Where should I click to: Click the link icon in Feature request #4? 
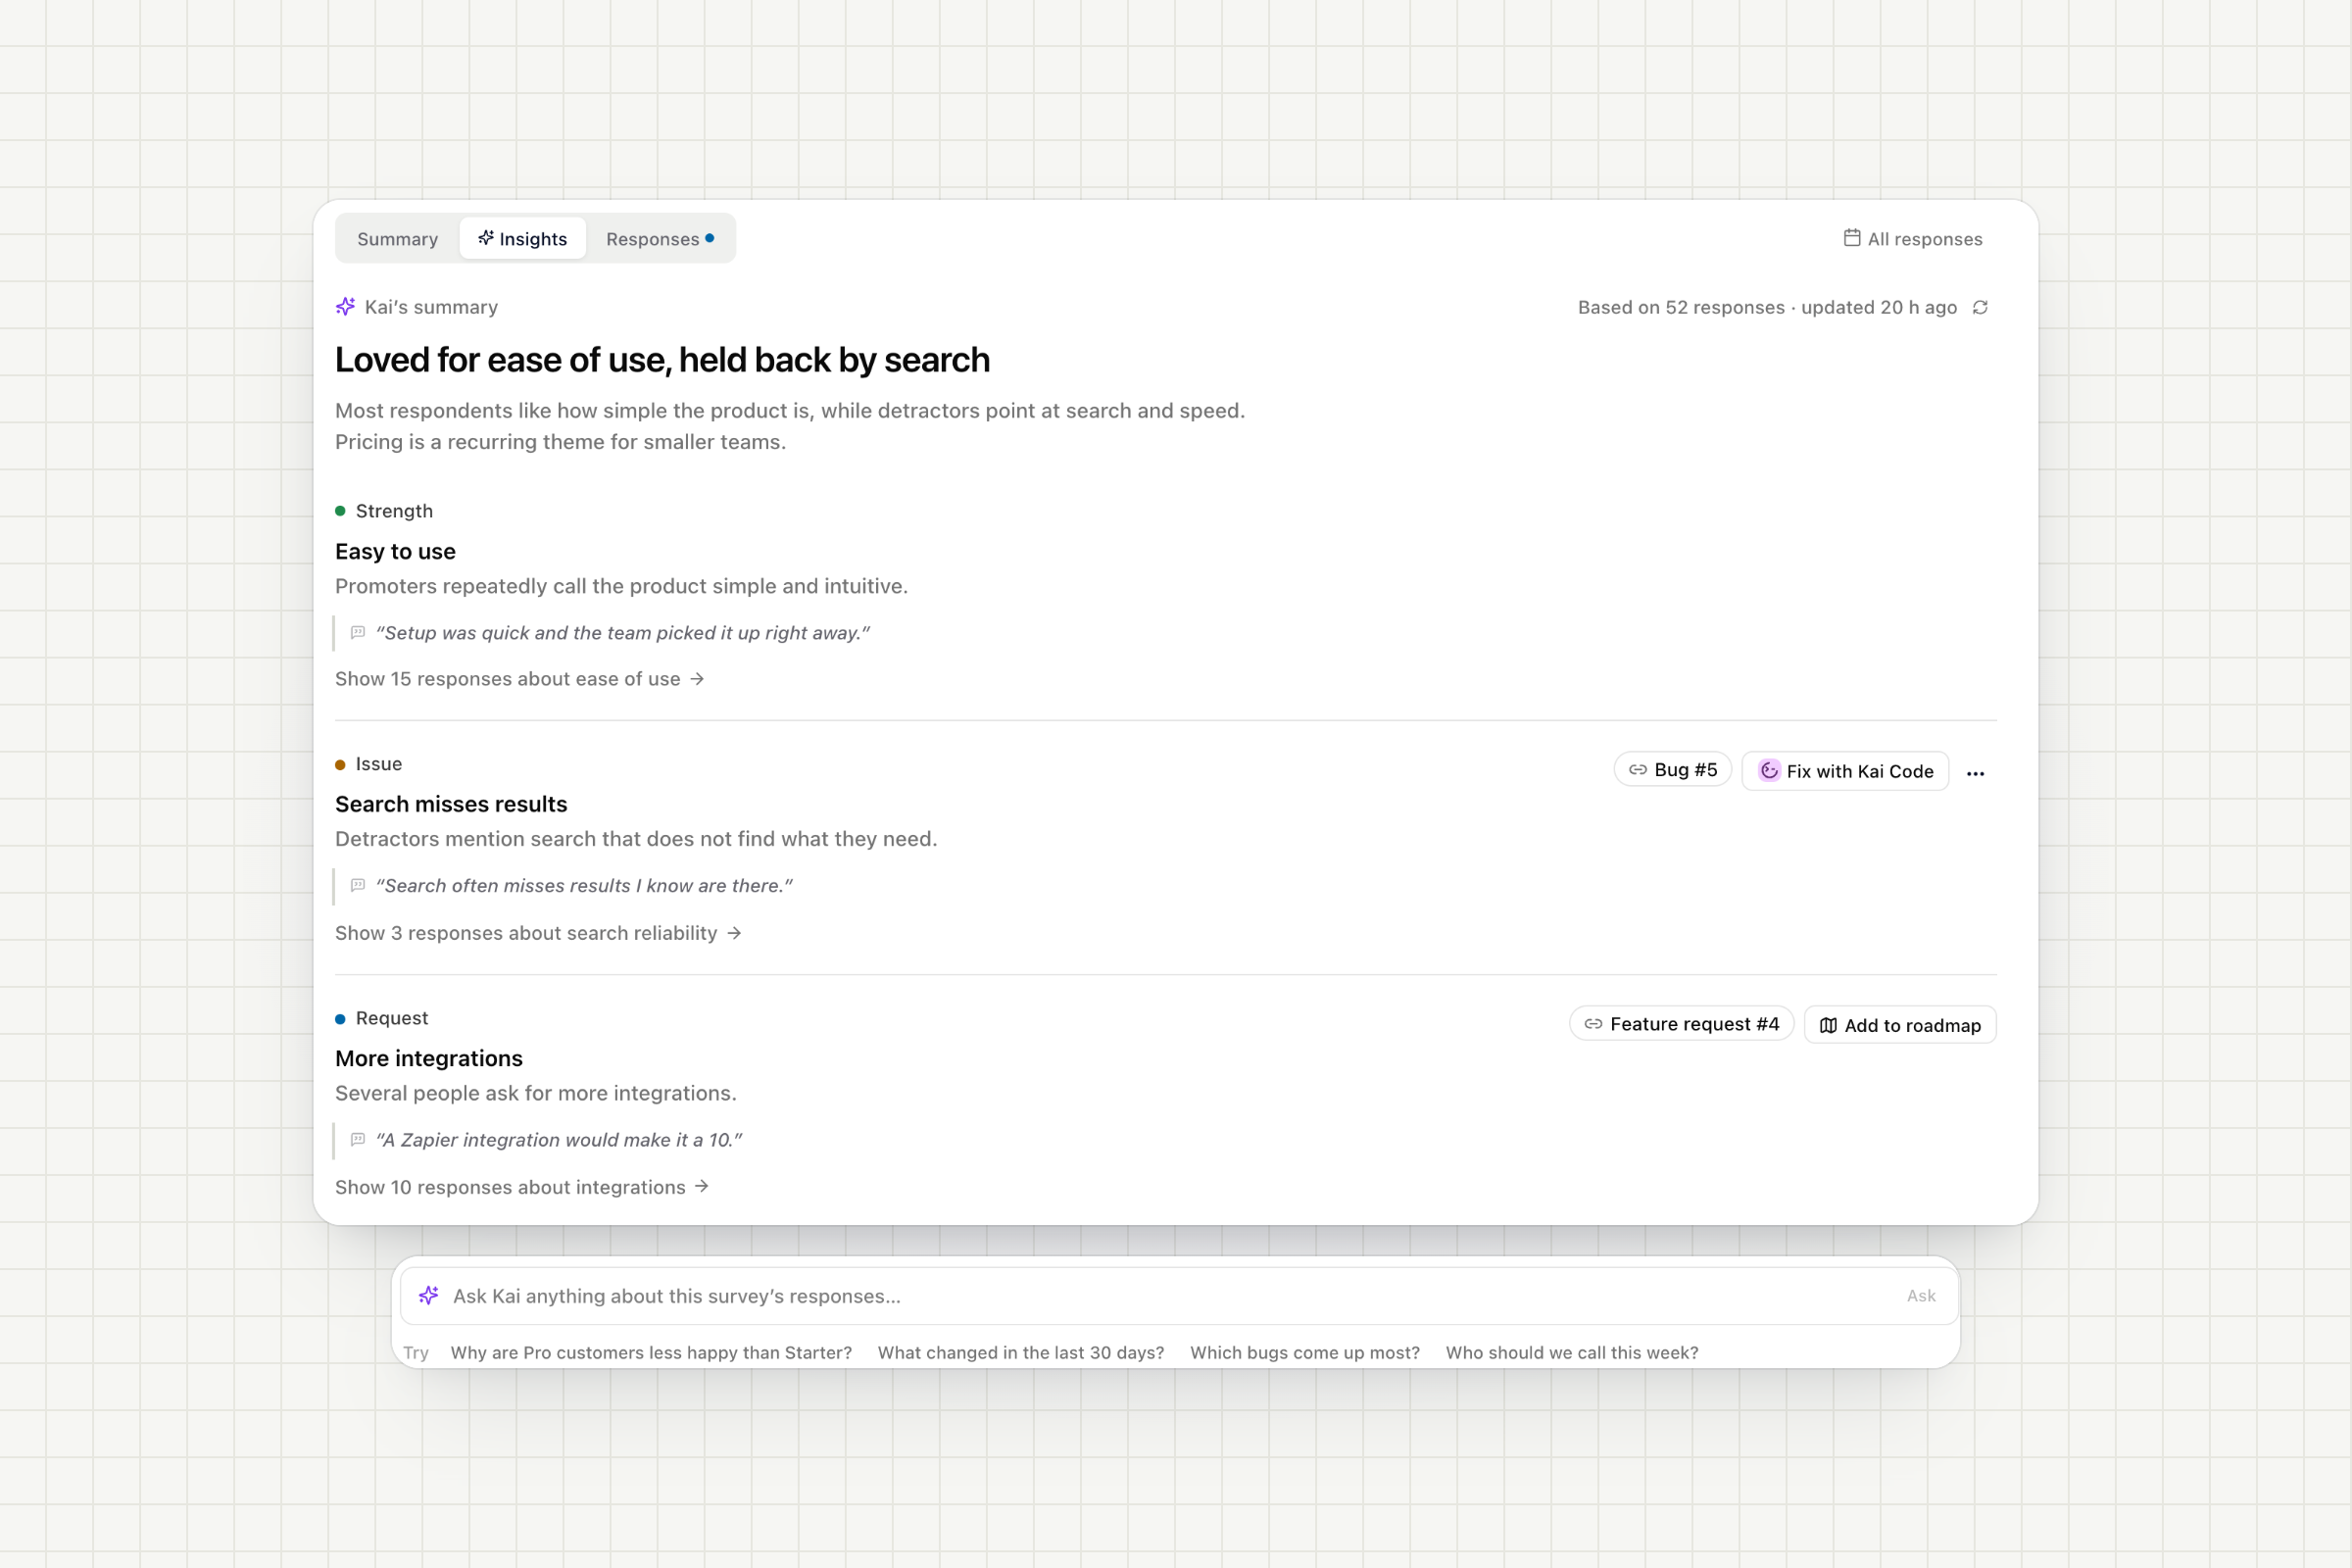(1593, 1024)
